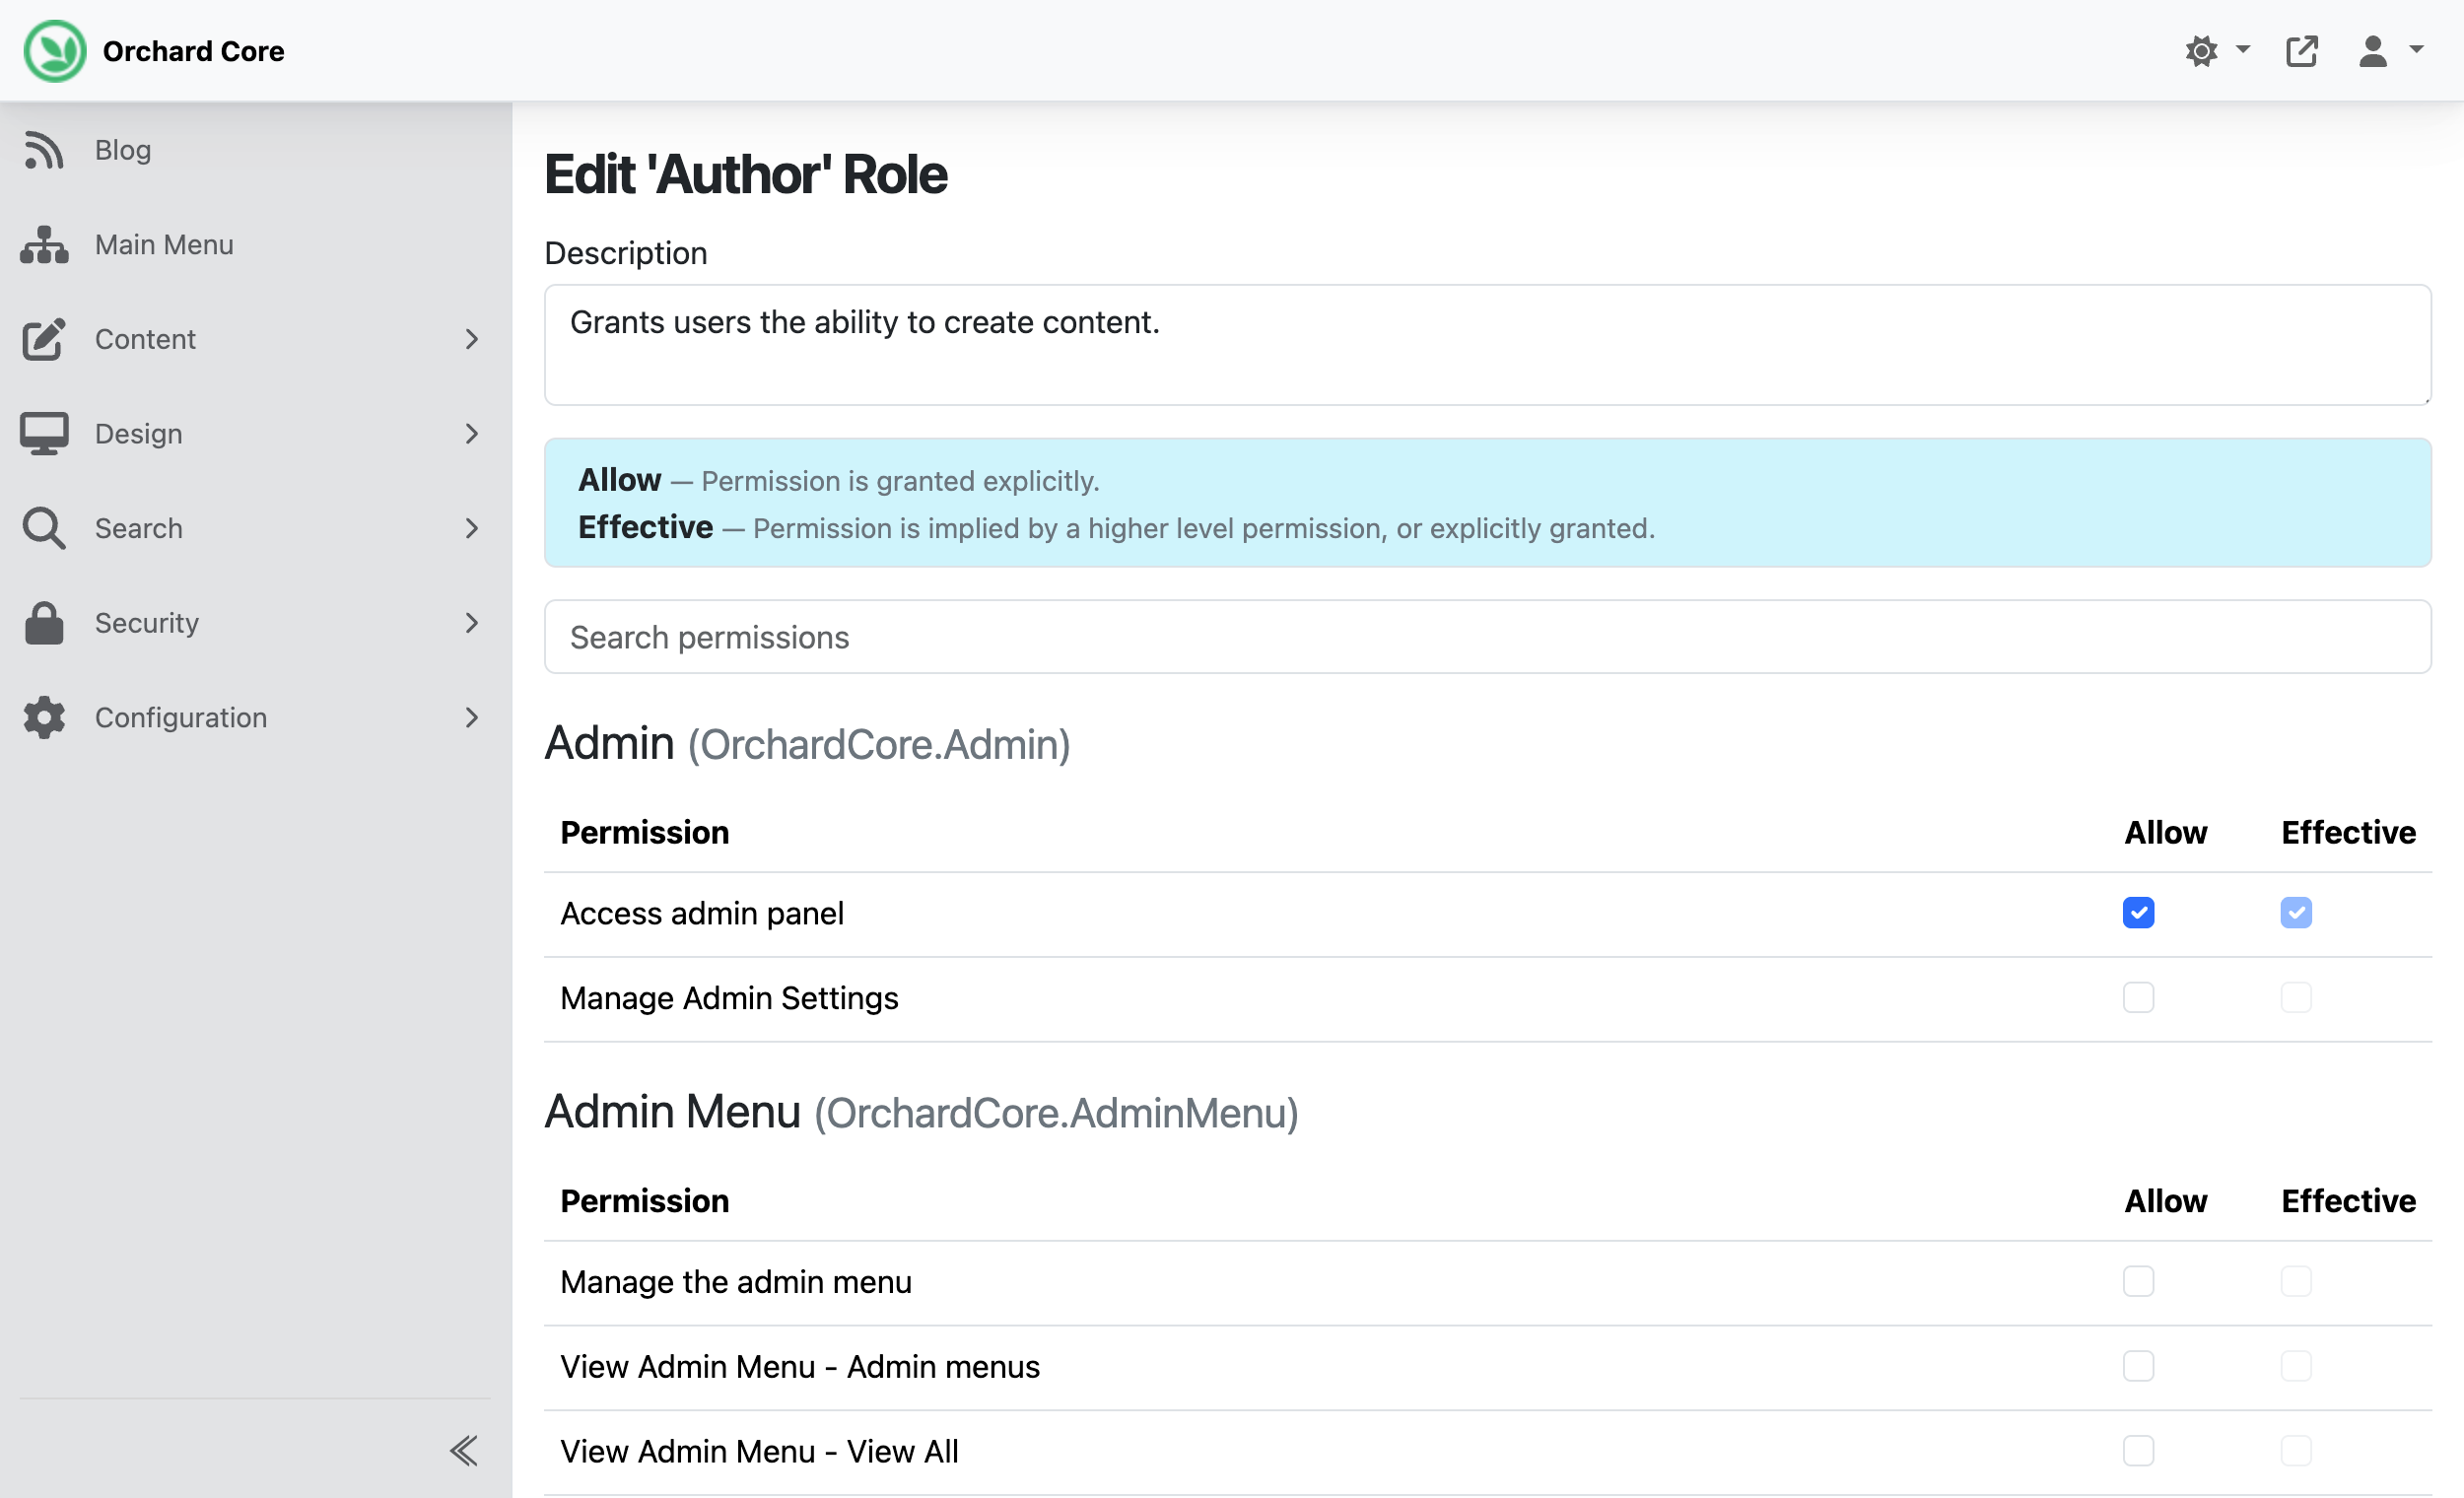
Task: Click the Search magnifier icon in sidebar
Action: [x=44, y=528]
